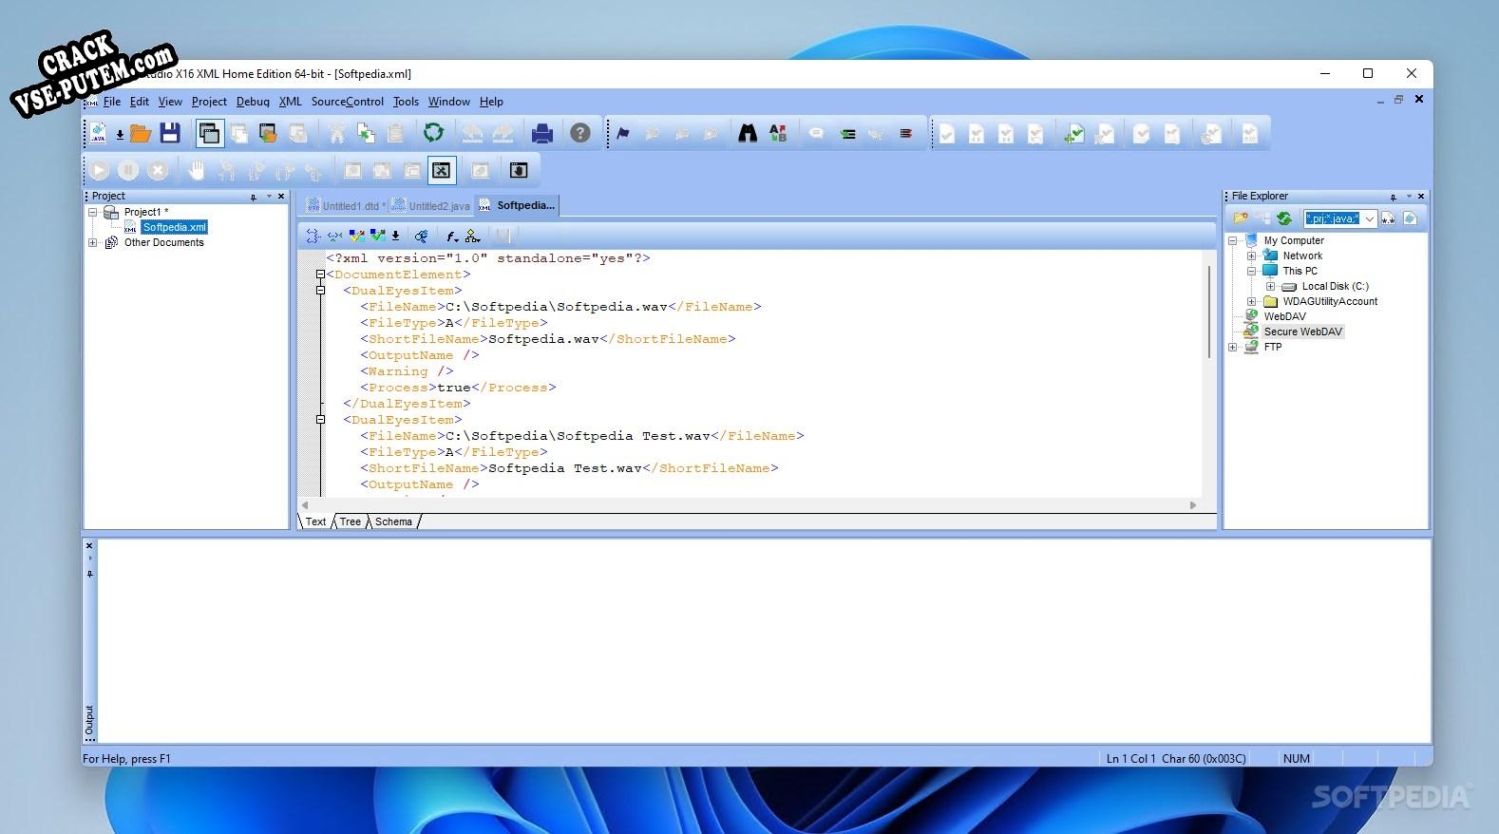Click the copy toolbar icon
The height and width of the screenshot is (834, 1499).
[366, 133]
